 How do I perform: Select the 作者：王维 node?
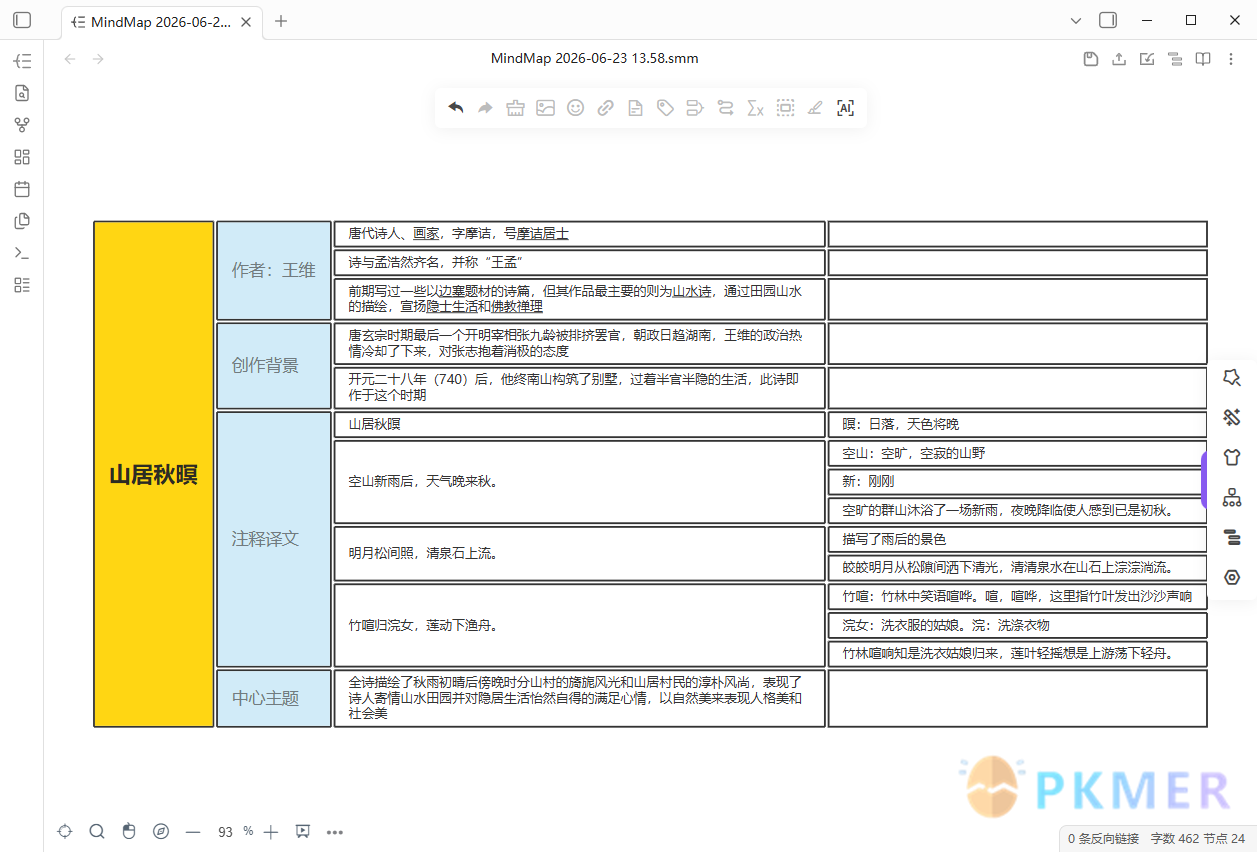274,270
